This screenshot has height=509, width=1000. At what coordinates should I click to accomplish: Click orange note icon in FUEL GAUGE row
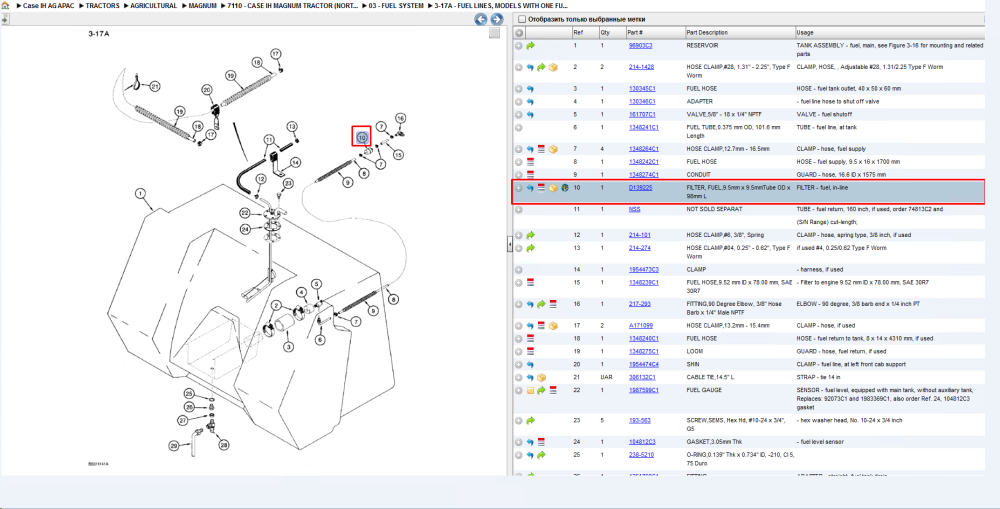point(530,390)
